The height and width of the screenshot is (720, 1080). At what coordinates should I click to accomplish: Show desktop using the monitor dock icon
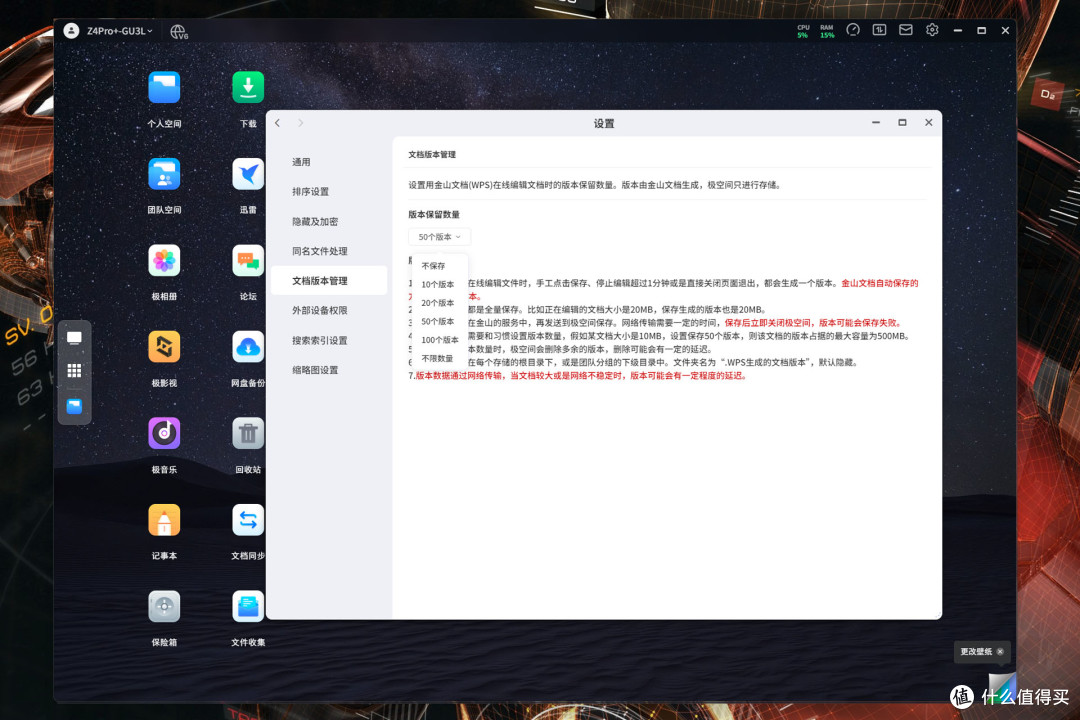pyautogui.click(x=74, y=338)
